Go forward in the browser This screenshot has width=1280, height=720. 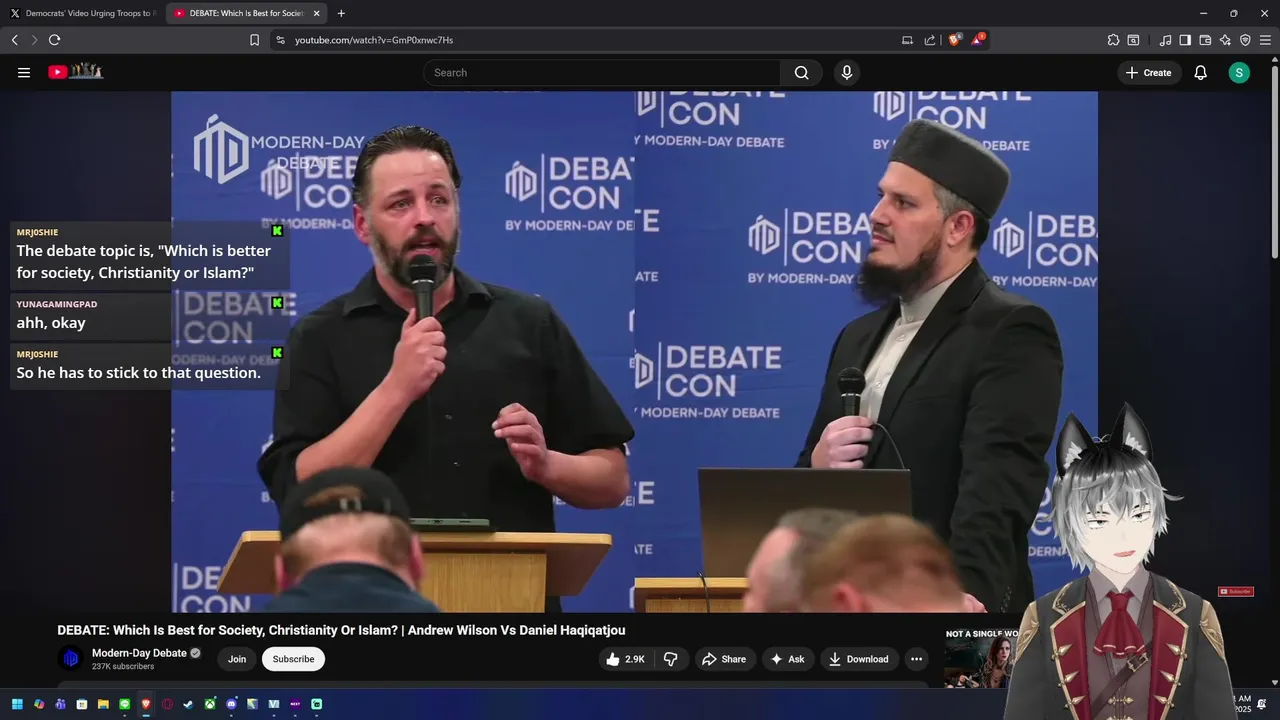click(x=34, y=40)
